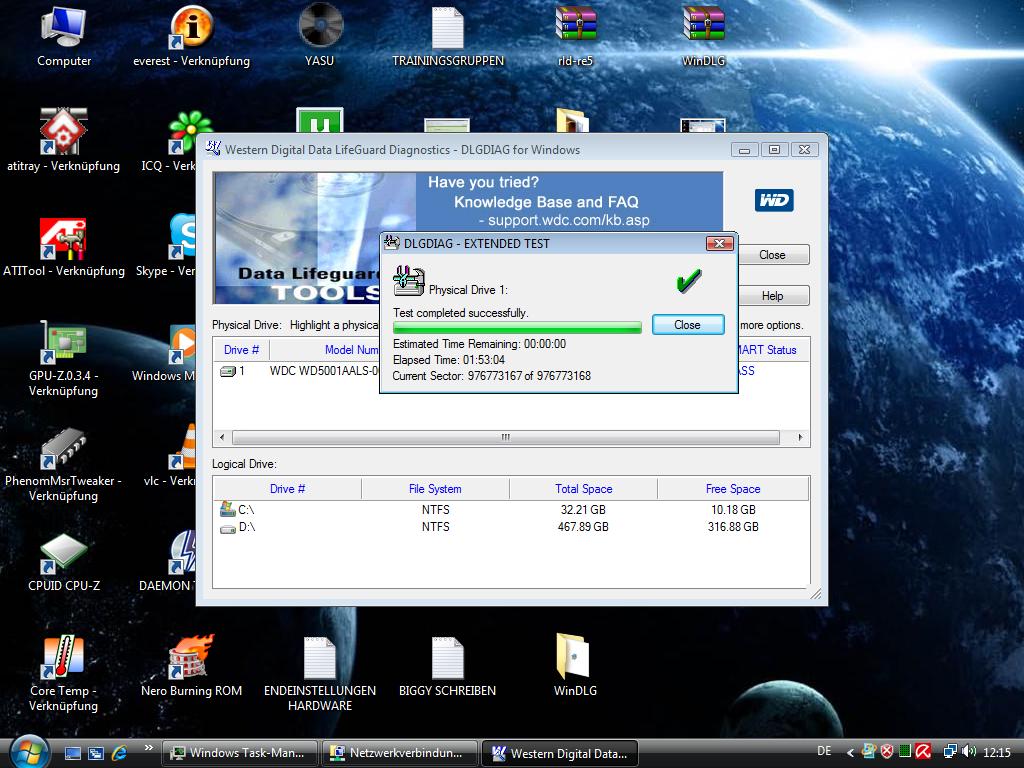Click Western Digital Data taskbar button
The image size is (1024, 768).
click(x=560, y=753)
